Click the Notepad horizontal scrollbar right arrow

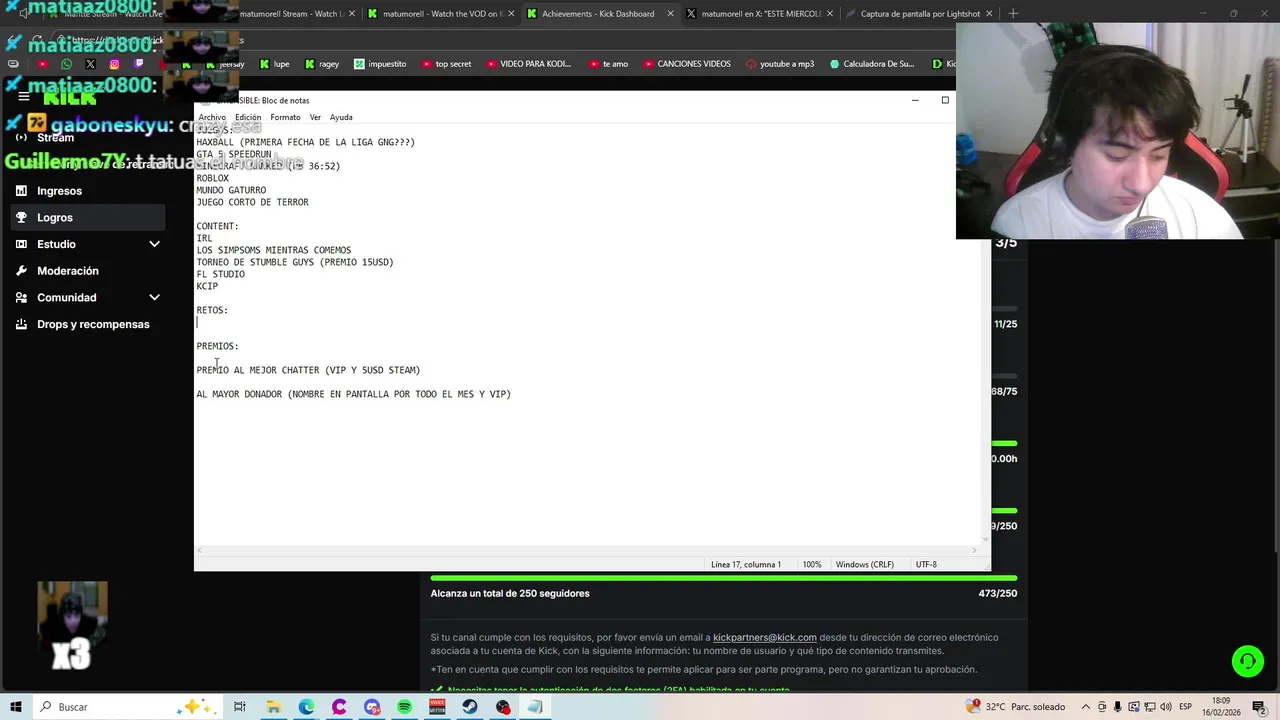point(975,550)
